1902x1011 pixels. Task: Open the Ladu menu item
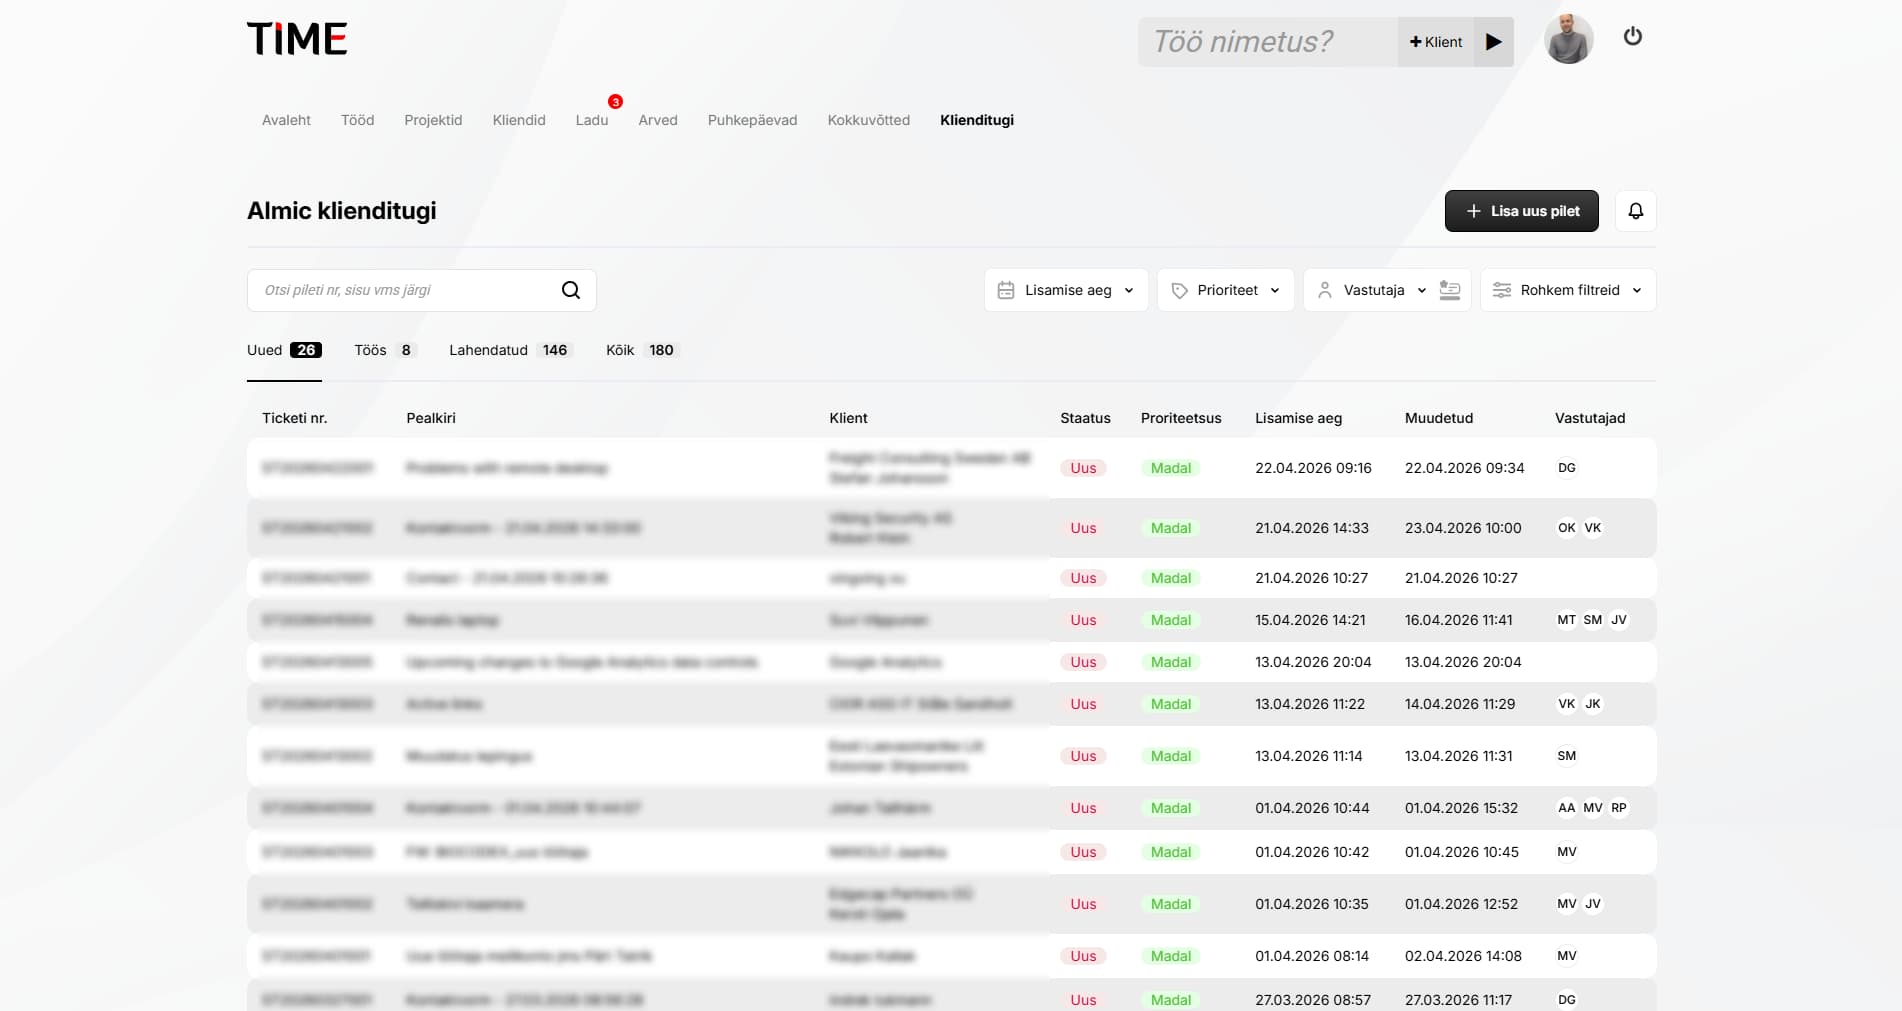click(x=591, y=120)
